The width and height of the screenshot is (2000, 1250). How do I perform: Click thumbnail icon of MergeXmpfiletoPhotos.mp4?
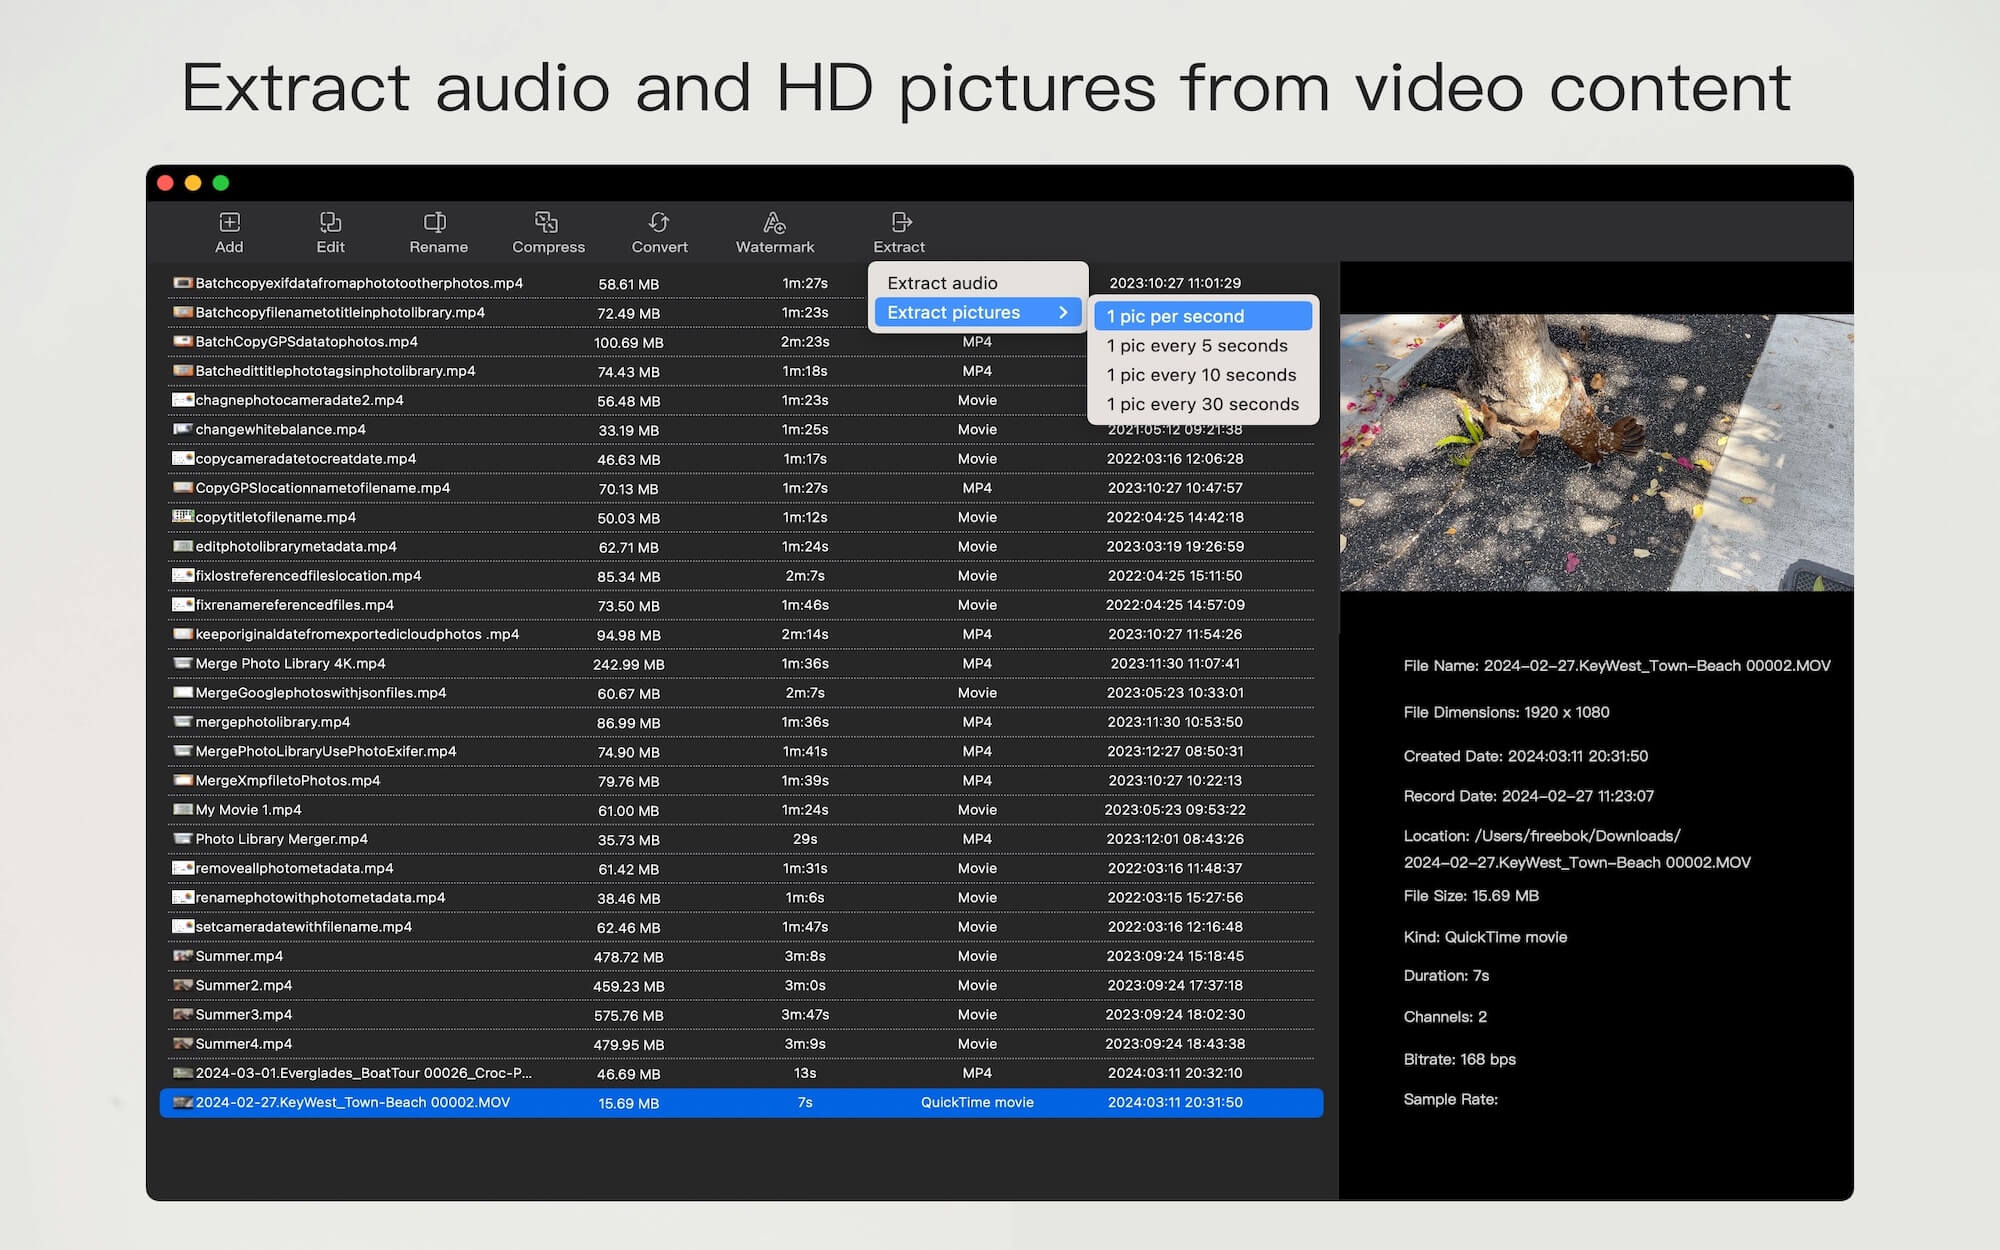point(183,780)
